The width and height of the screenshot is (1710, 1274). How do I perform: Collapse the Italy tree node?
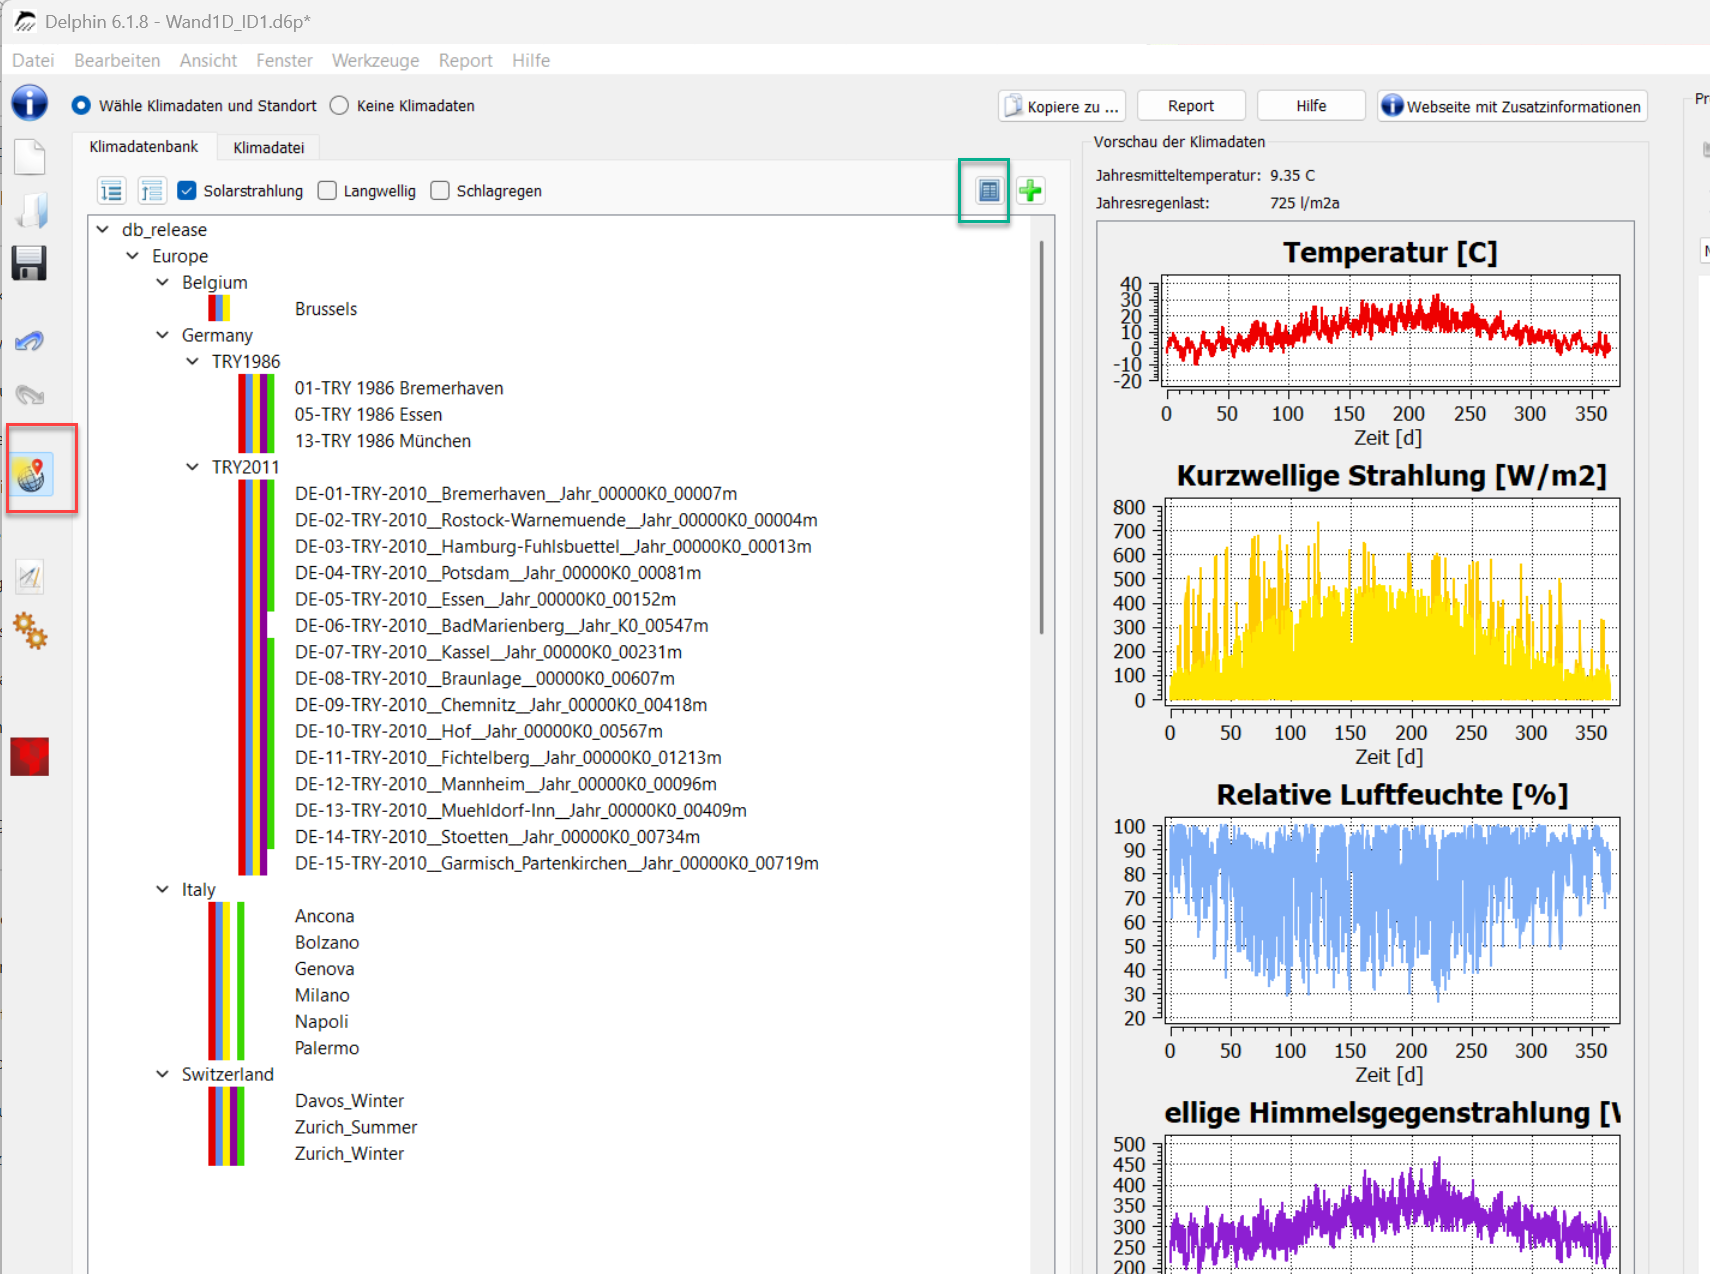pos(163,889)
